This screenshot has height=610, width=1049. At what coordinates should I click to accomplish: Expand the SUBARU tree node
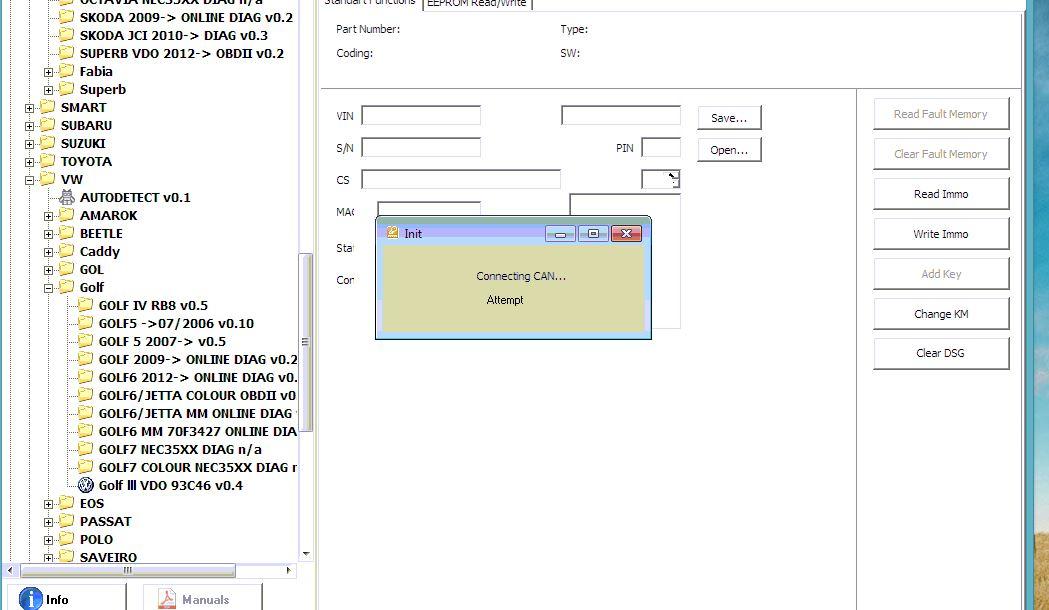point(30,126)
